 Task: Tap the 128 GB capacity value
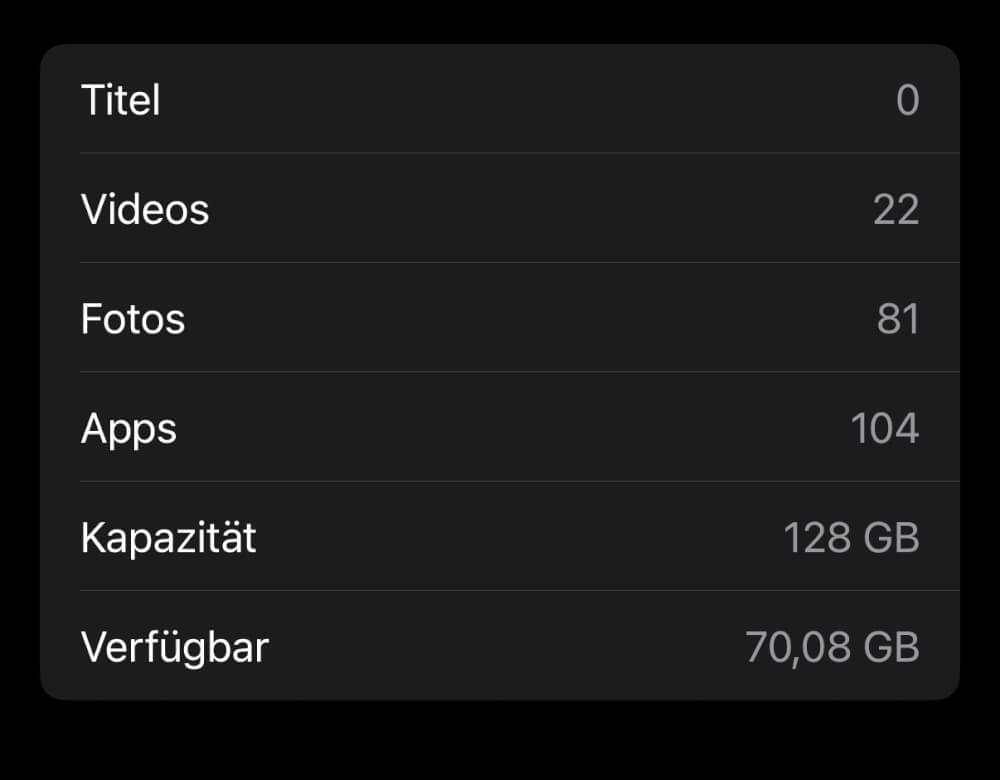click(x=851, y=538)
